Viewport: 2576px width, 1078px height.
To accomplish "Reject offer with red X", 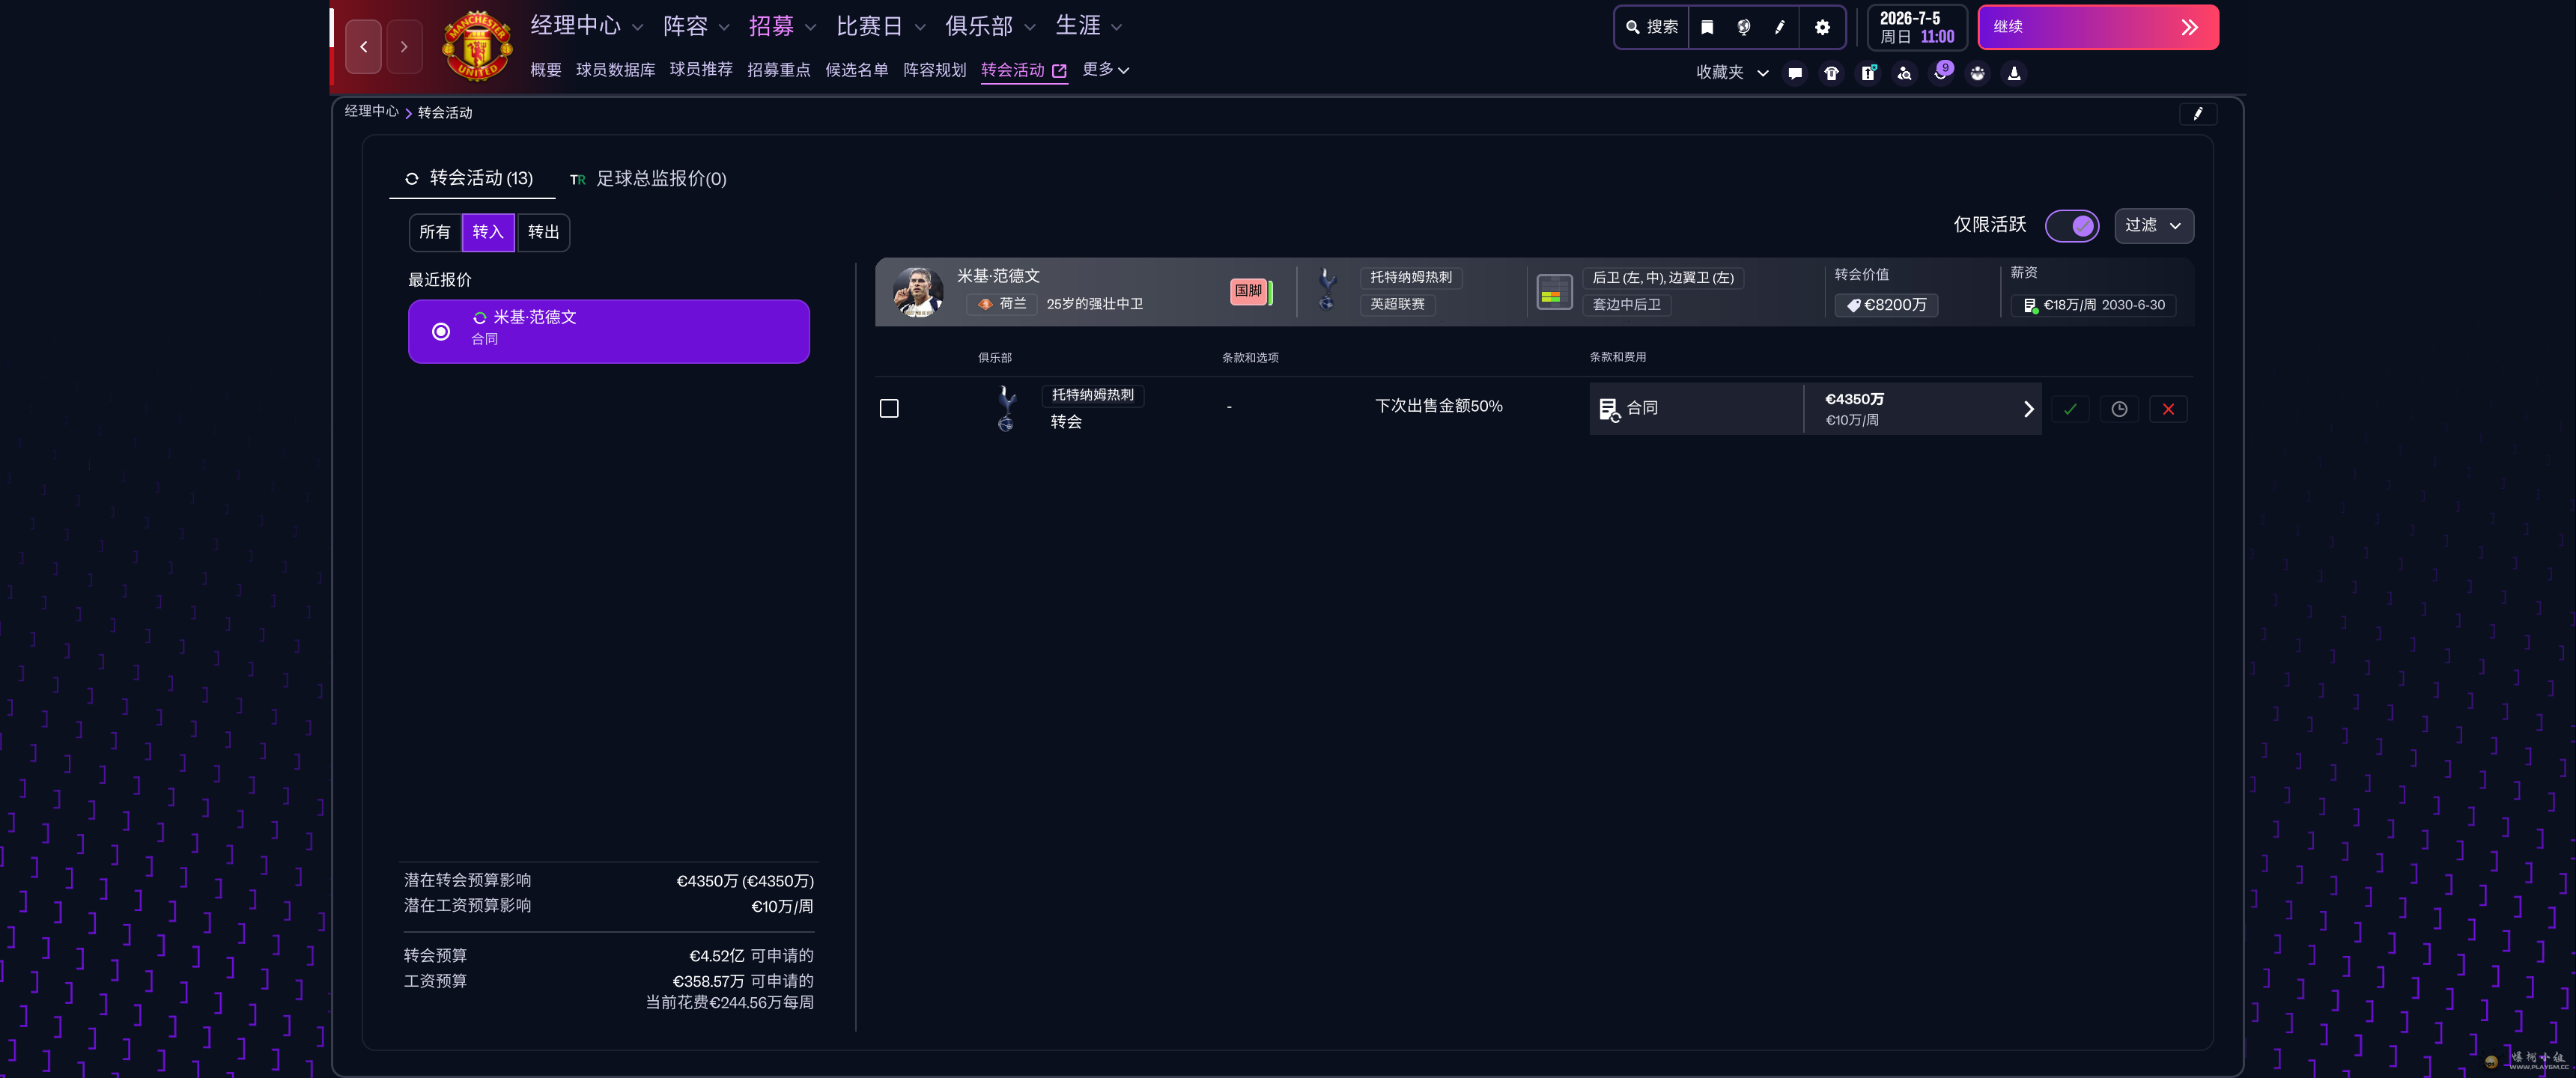I will pyautogui.click(x=2168, y=409).
